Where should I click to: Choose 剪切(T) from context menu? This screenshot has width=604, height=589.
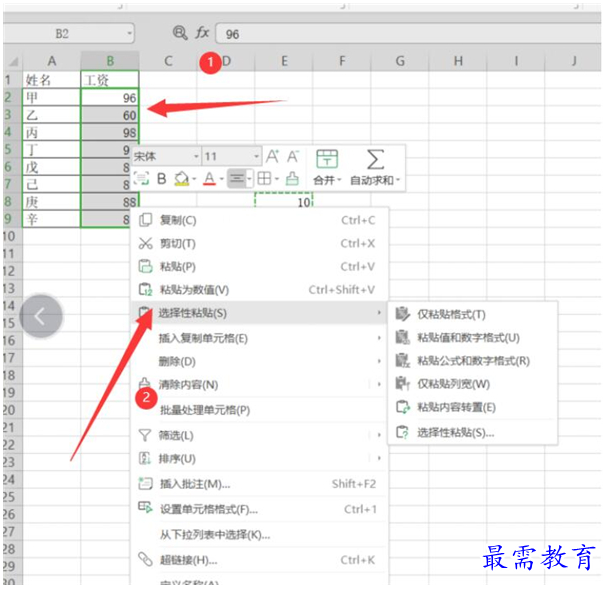click(x=259, y=243)
